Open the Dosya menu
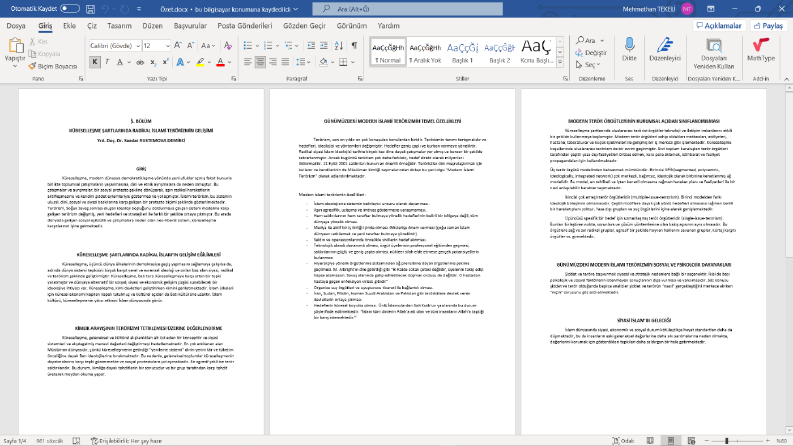Viewport: 793px width, 446px height. pos(16,26)
